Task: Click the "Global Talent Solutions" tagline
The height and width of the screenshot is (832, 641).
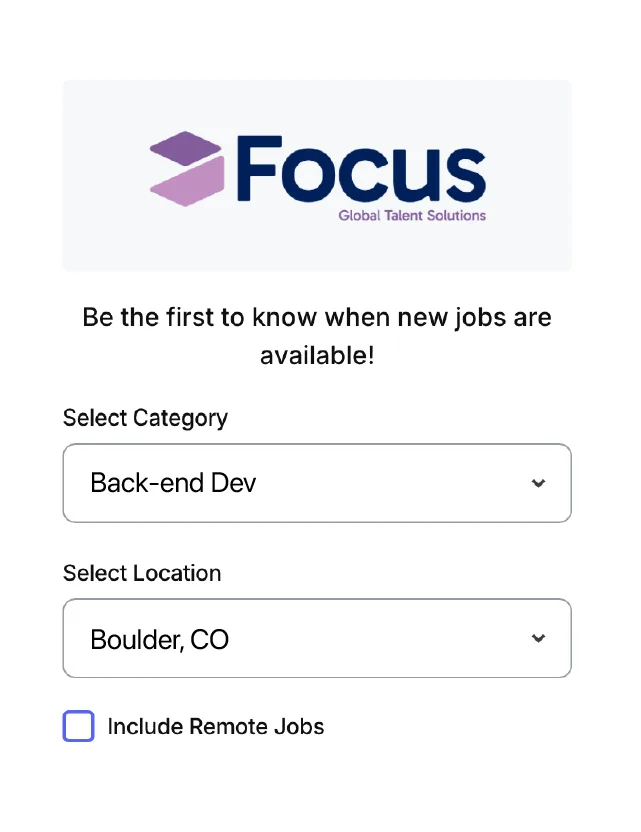Action: [x=412, y=215]
